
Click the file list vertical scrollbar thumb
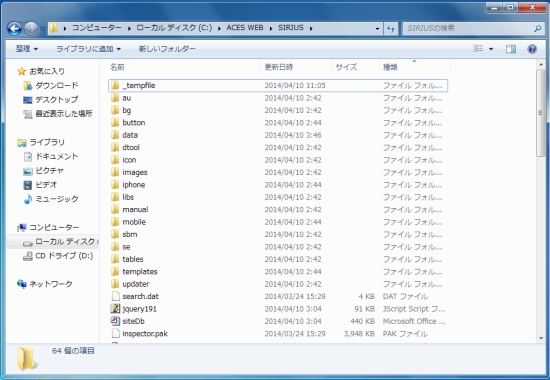pos(540,113)
